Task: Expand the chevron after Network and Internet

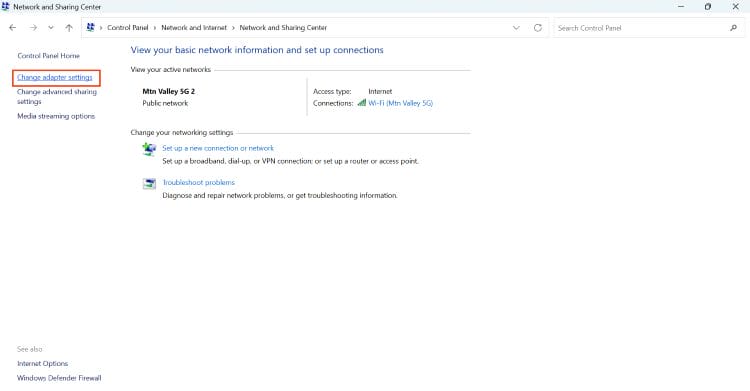Action: coord(233,28)
